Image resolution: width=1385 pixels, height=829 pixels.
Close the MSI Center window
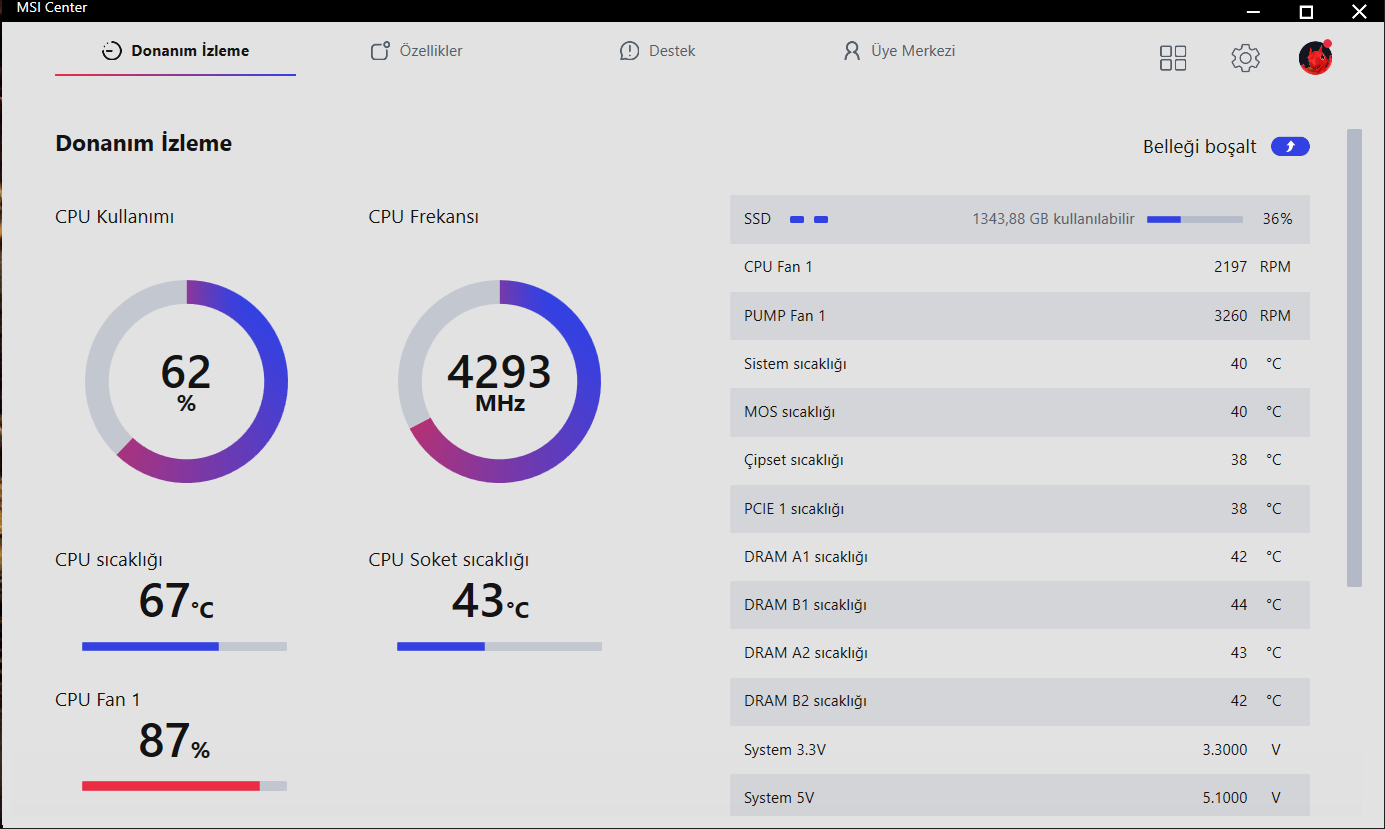coord(1358,11)
